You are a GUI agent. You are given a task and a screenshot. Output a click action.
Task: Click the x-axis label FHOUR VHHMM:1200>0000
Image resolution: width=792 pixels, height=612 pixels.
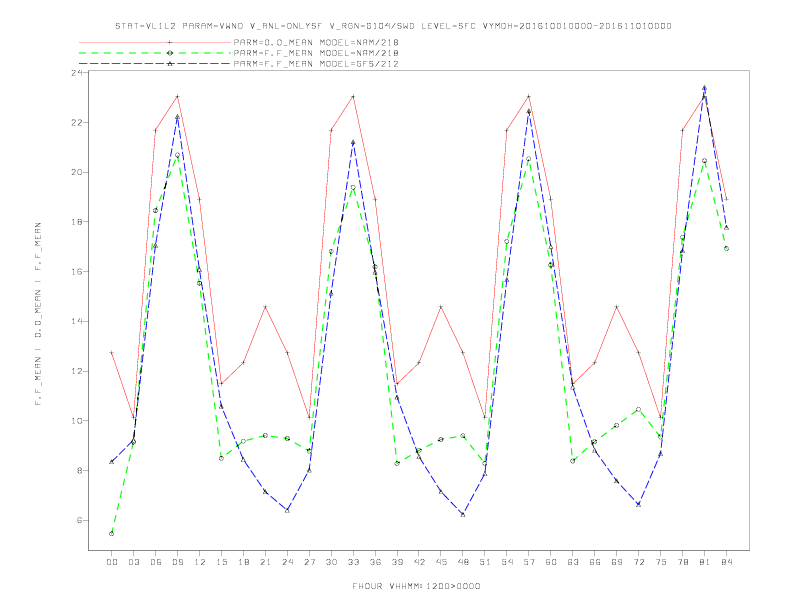click(416, 586)
